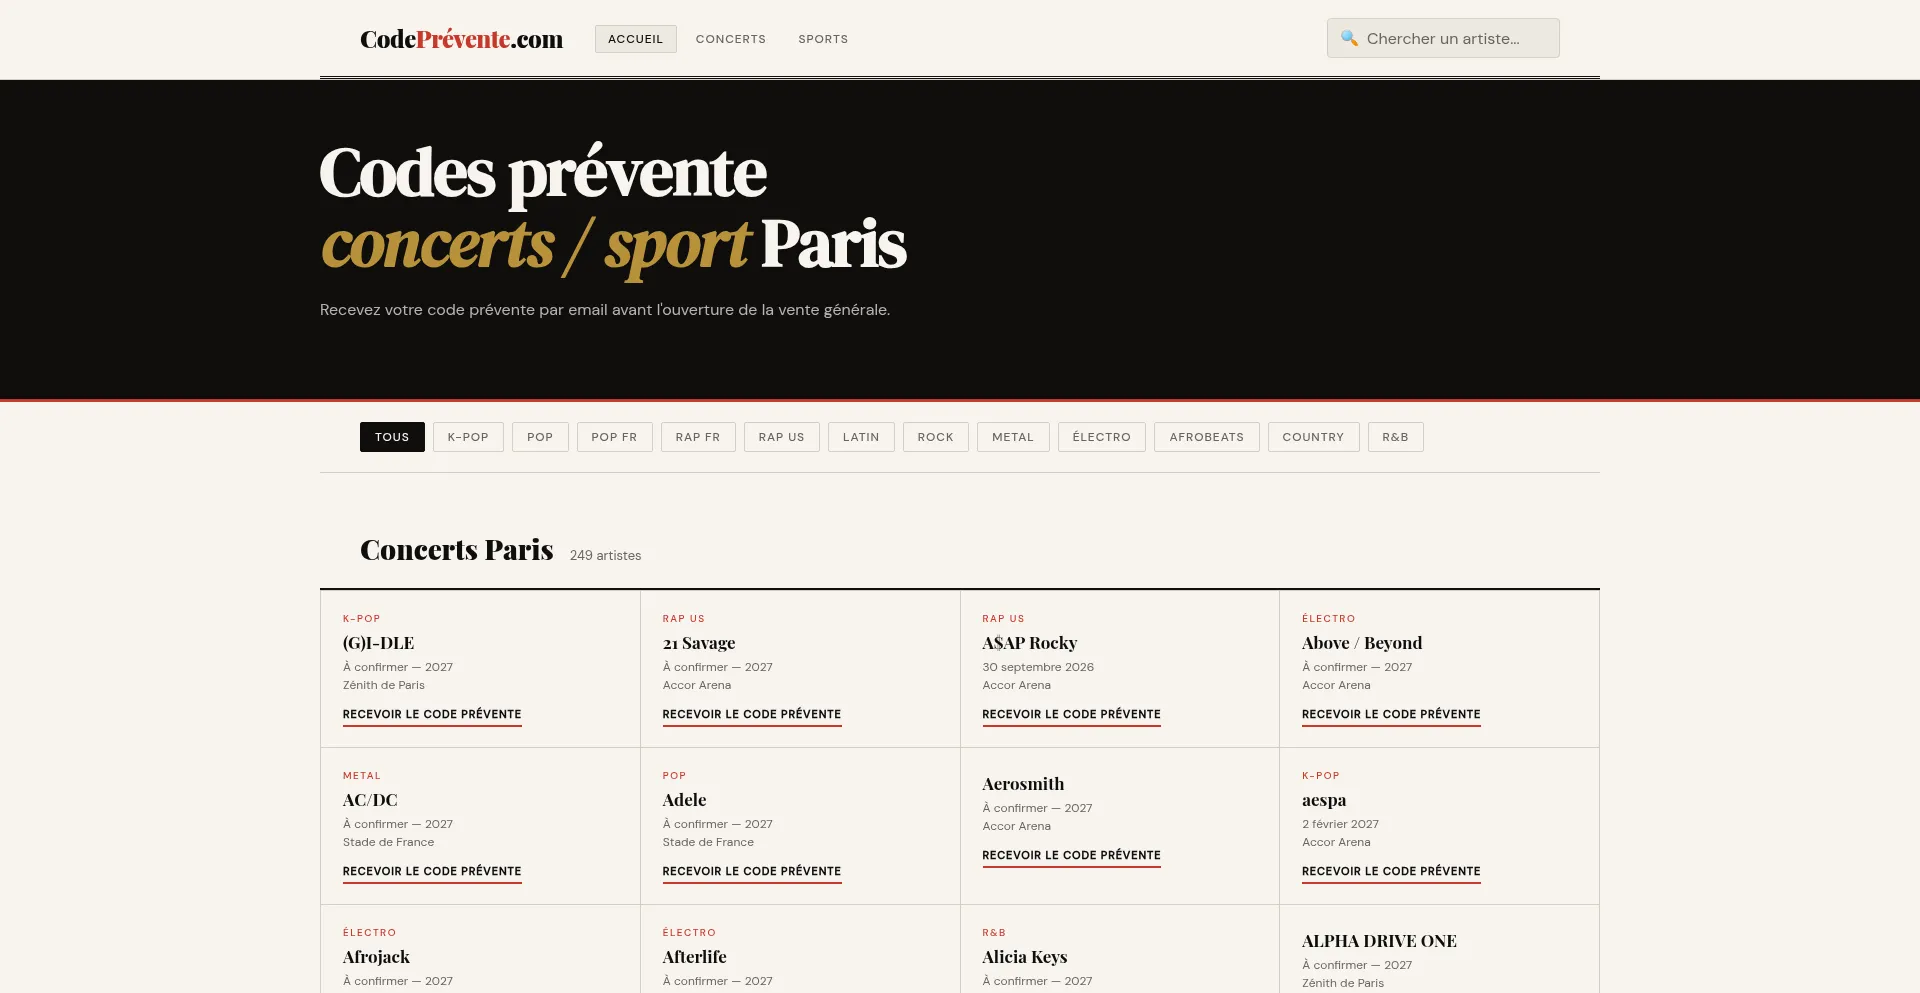Get presale code for (G)I-DLE

point(432,715)
